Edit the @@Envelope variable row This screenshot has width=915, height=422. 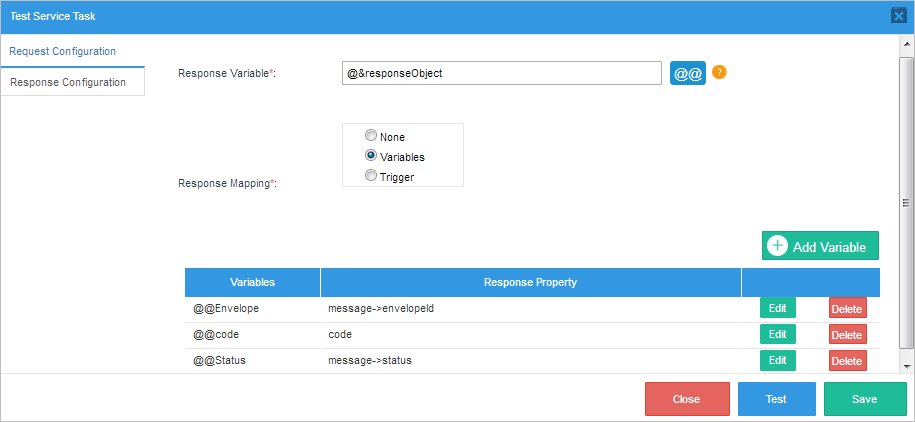point(777,308)
